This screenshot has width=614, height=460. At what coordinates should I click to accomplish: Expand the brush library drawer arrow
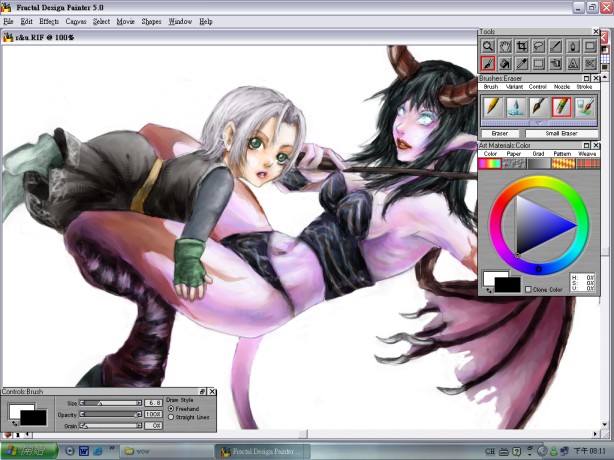coord(539,123)
